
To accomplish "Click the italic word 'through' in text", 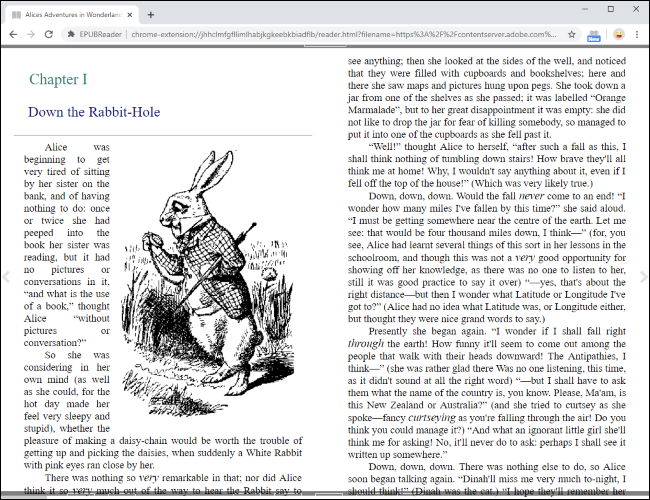I will (366, 344).
